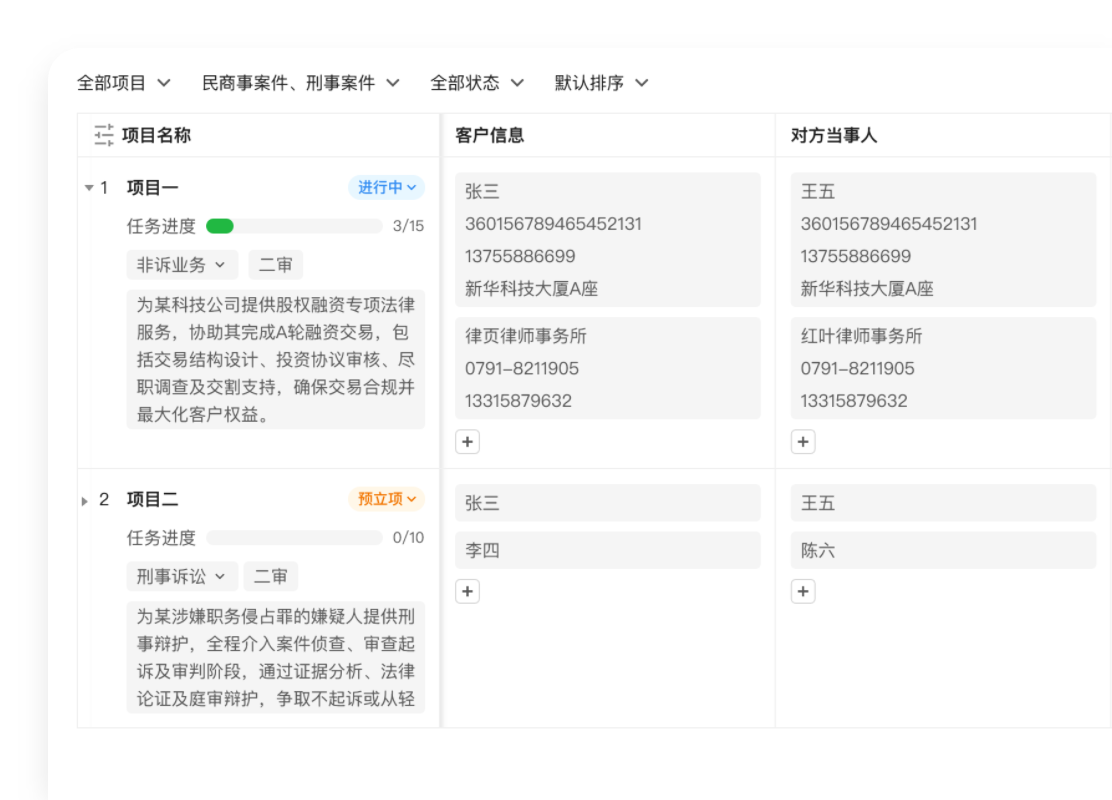Image resolution: width=1112 pixels, height=800 pixels.
Task: Click phone 13315879632 under 红叶律师事务所
Action: click(854, 401)
